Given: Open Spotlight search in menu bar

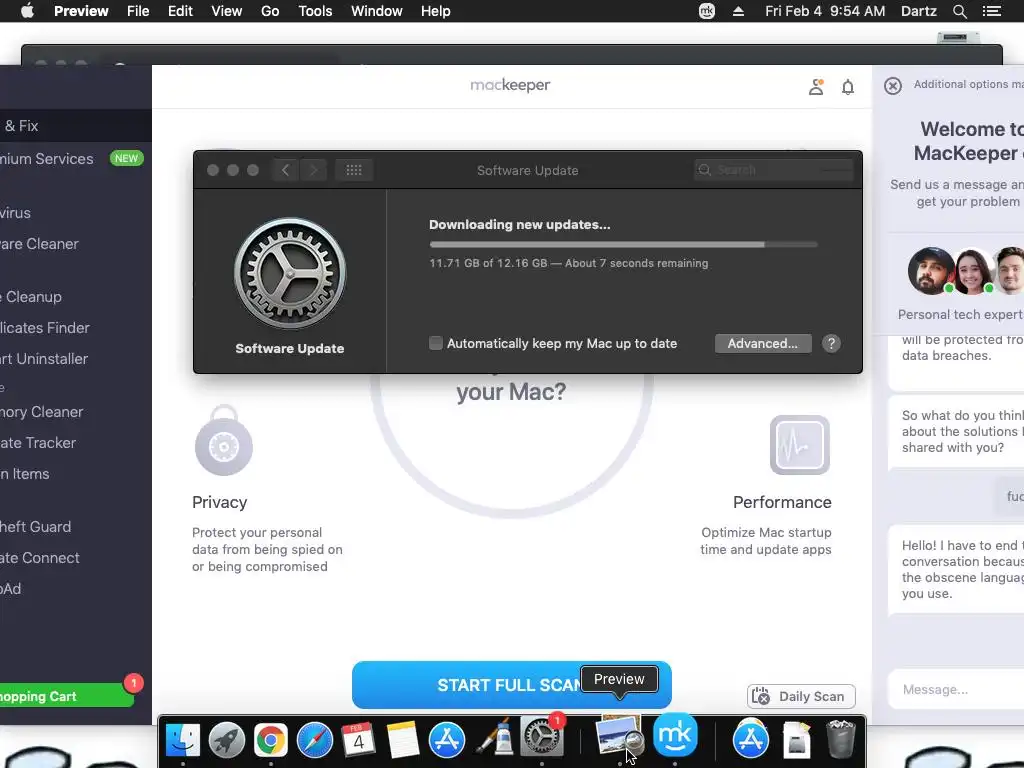Looking at the screenshot, I should point(959,11).
